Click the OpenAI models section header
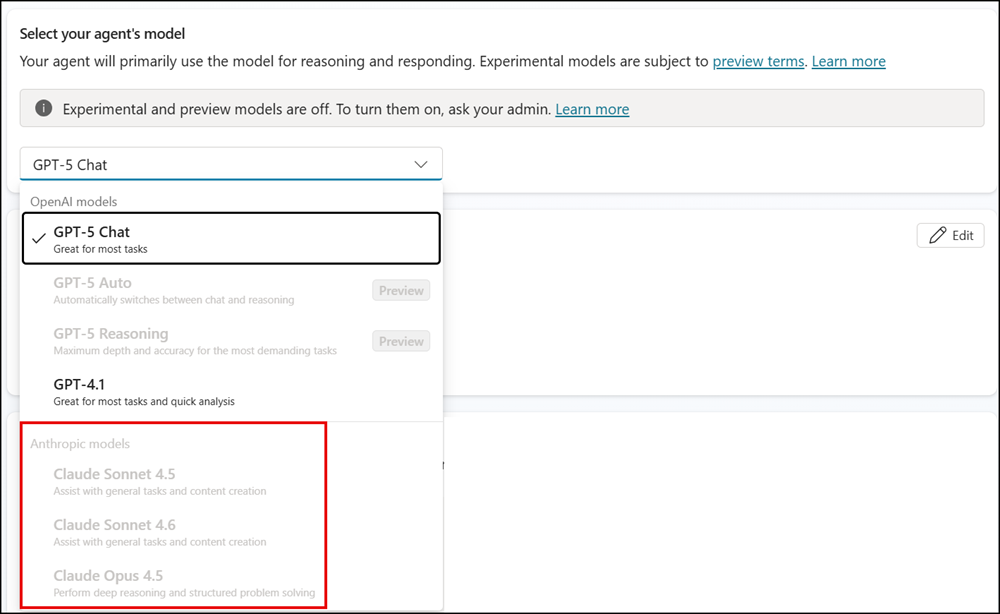The image size is (1000, 614). [74, 201]
